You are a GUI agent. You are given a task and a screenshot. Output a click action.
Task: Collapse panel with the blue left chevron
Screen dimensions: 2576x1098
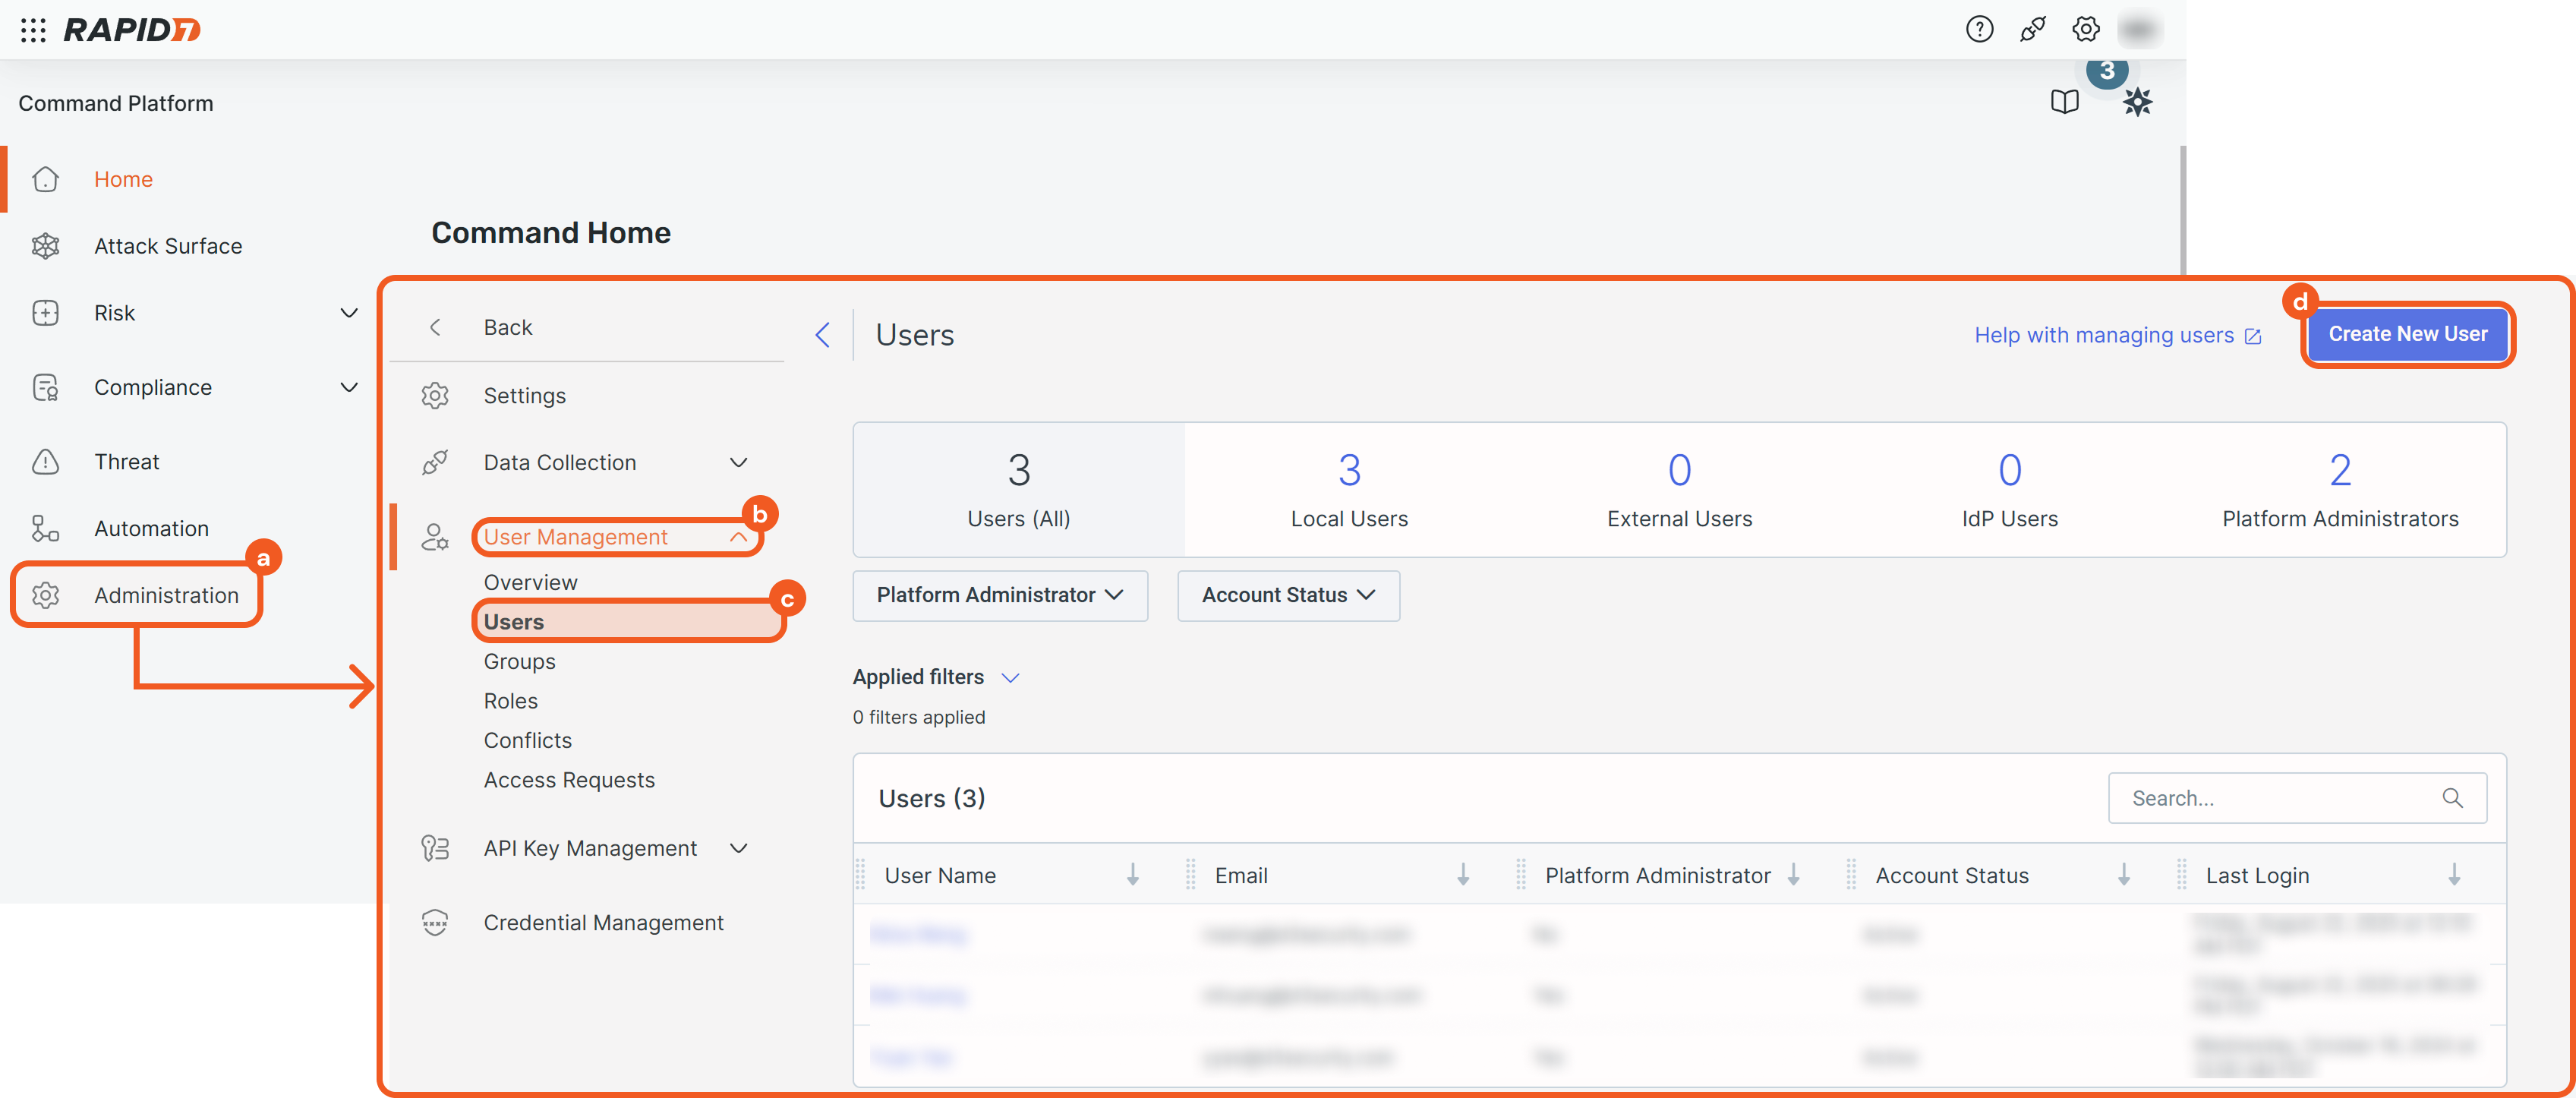[822, 335]
